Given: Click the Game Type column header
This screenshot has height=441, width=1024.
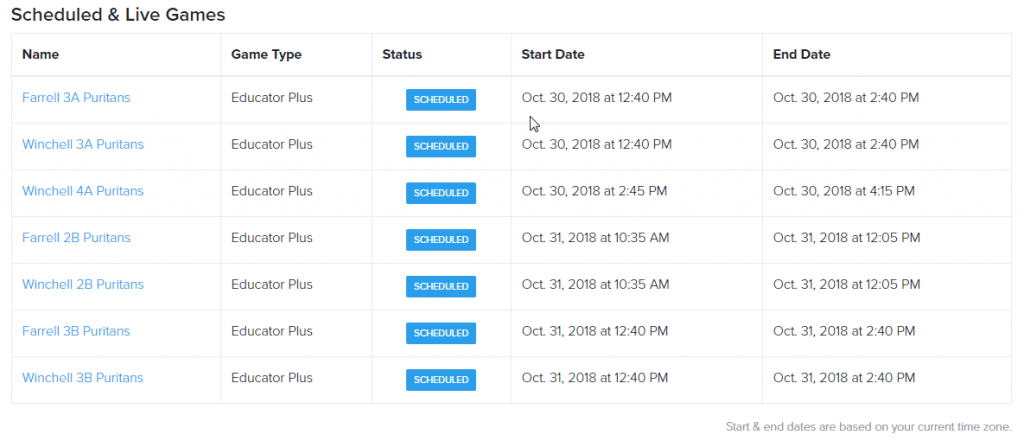Looking at the screenshot, I should point(266,54).
